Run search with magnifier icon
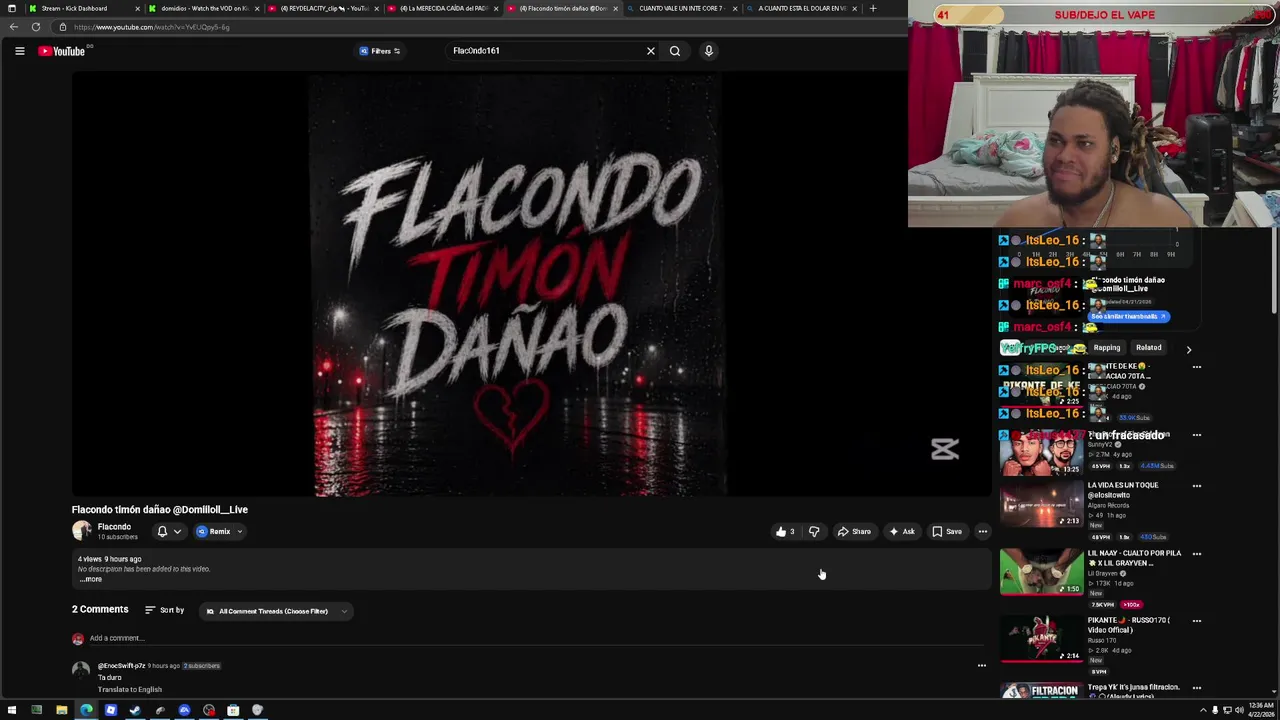The width and height of the screenshot is (1280, 720). pos(675,51)
